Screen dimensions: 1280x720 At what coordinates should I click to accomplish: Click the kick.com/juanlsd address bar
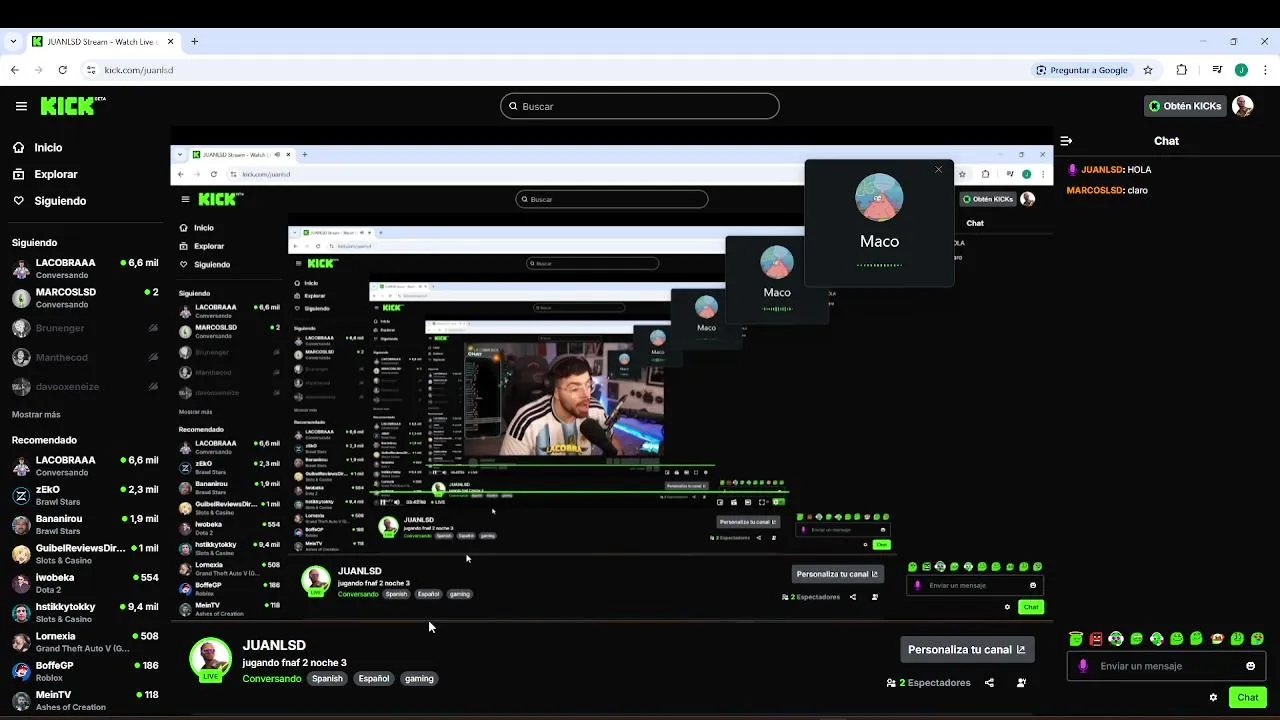(139, 70)
